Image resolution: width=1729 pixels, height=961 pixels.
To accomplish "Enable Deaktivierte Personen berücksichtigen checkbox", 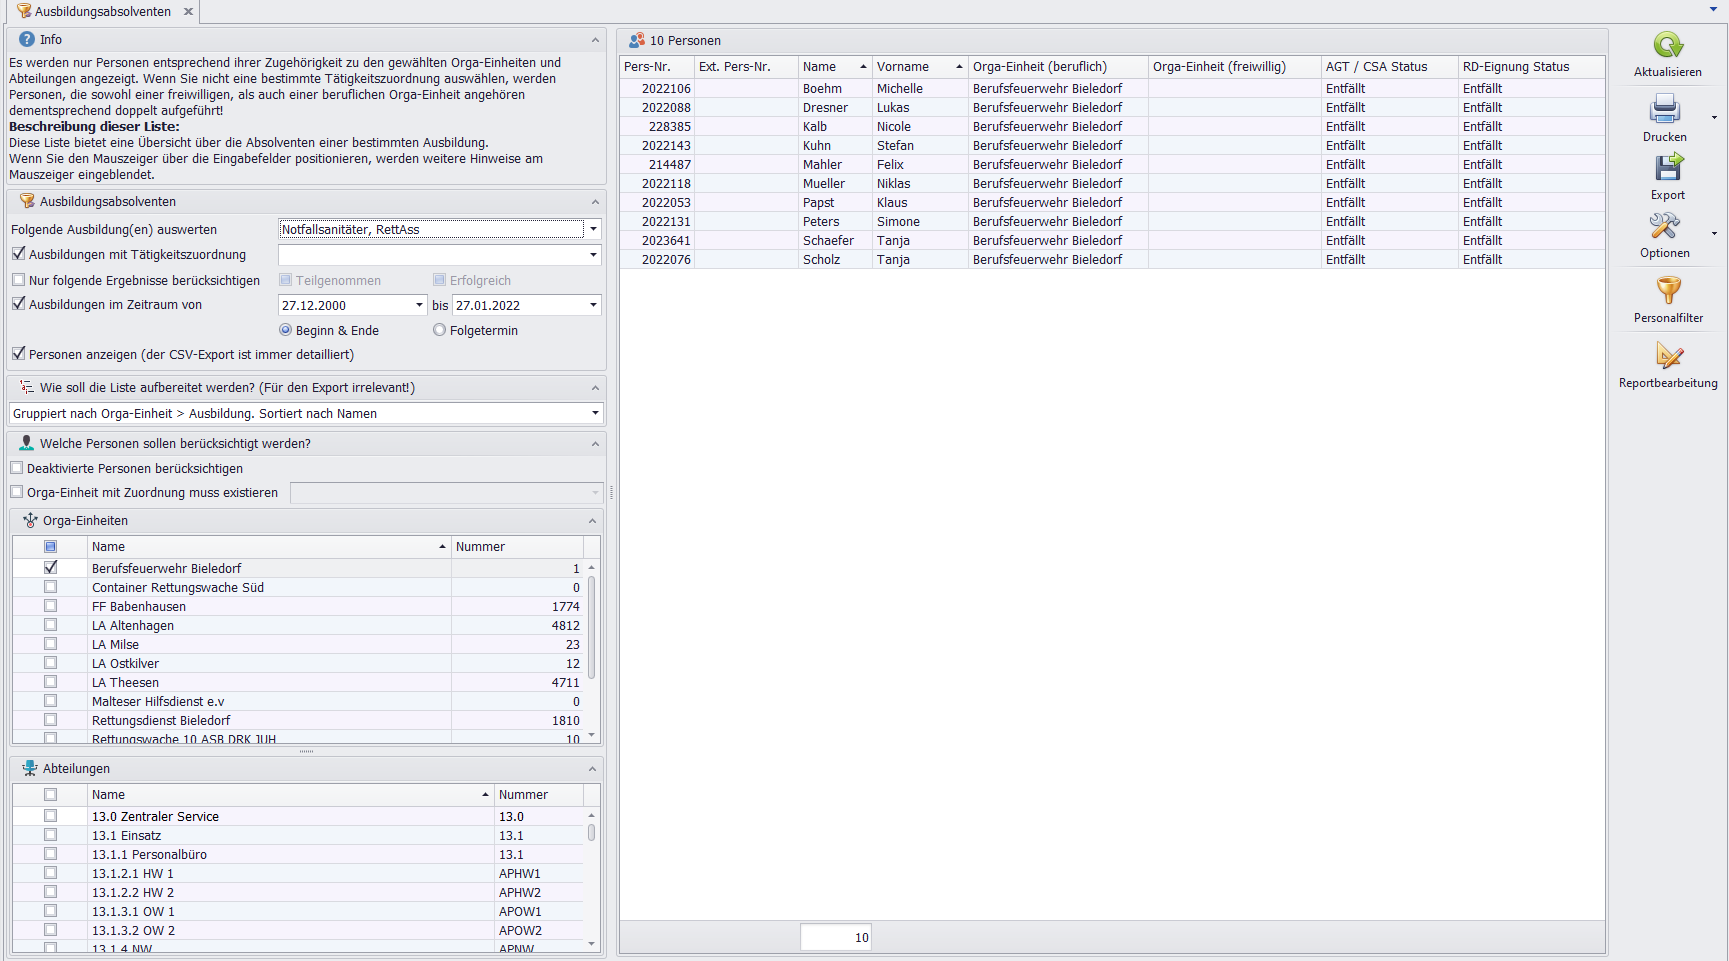I will (17, 468).
